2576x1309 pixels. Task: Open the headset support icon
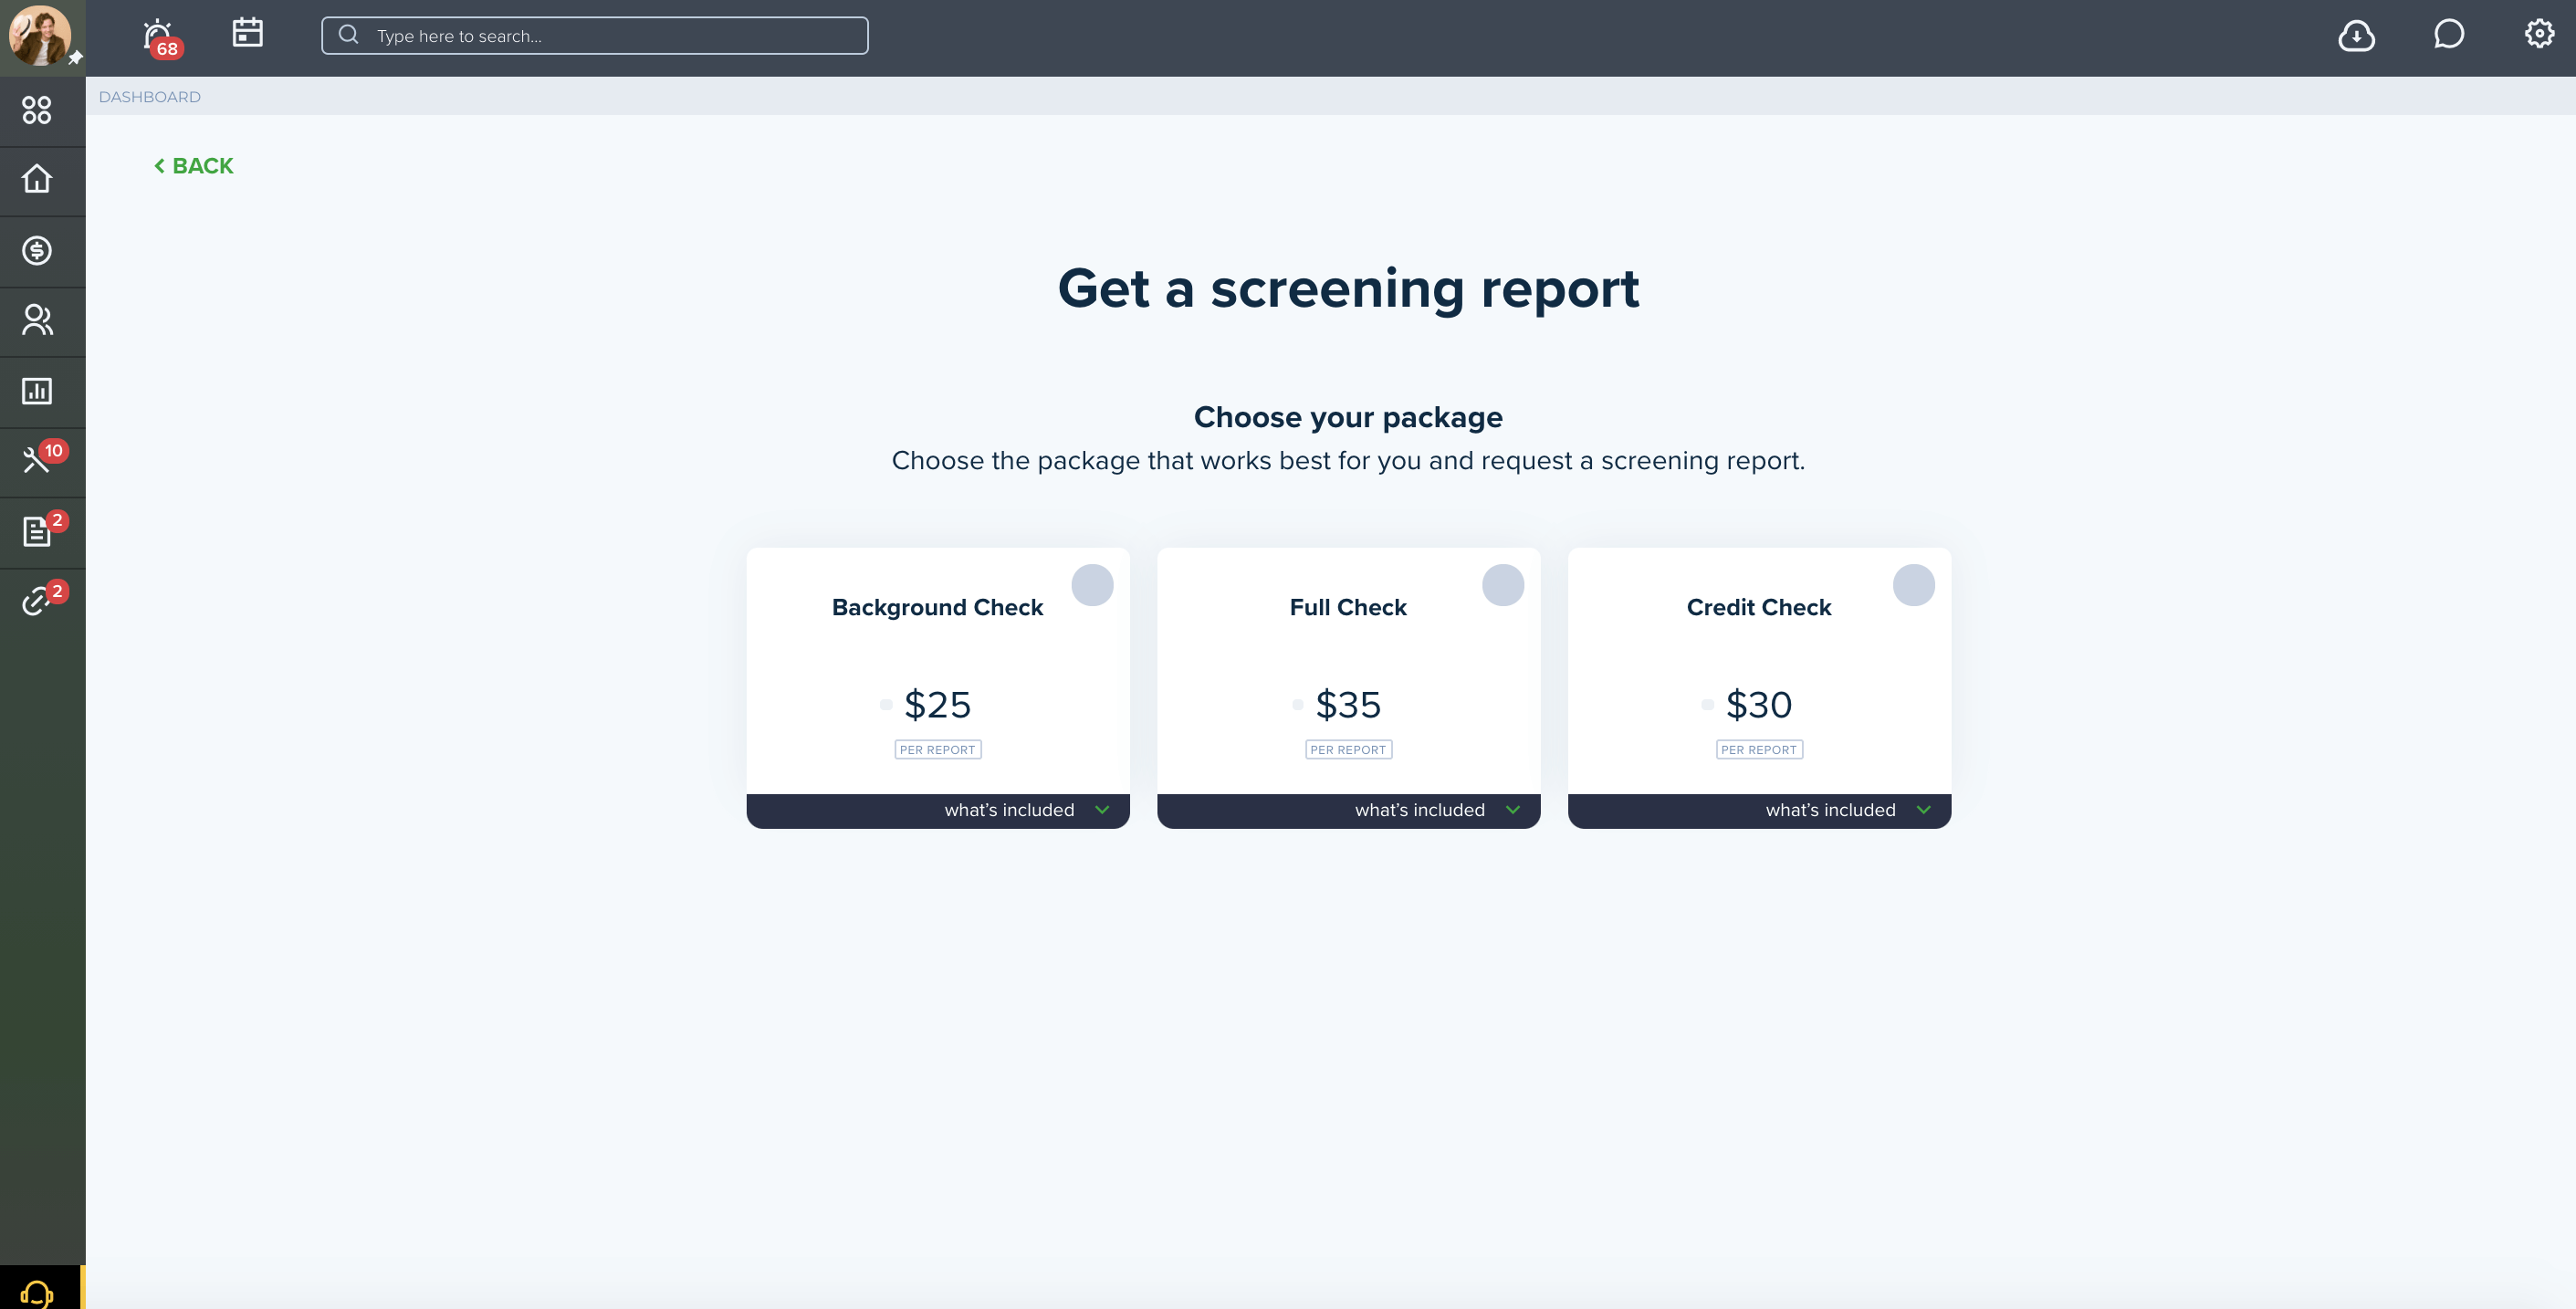pyautogui.click(x=37, y=1293)
